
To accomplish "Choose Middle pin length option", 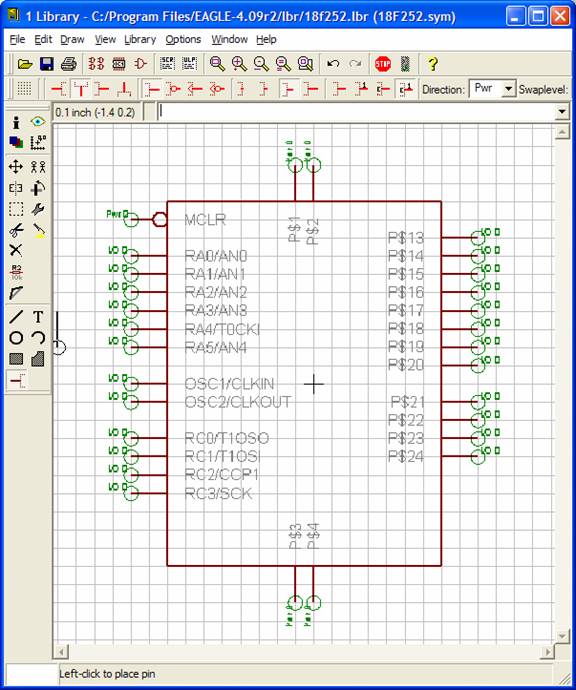I will (x=290, y=89).
